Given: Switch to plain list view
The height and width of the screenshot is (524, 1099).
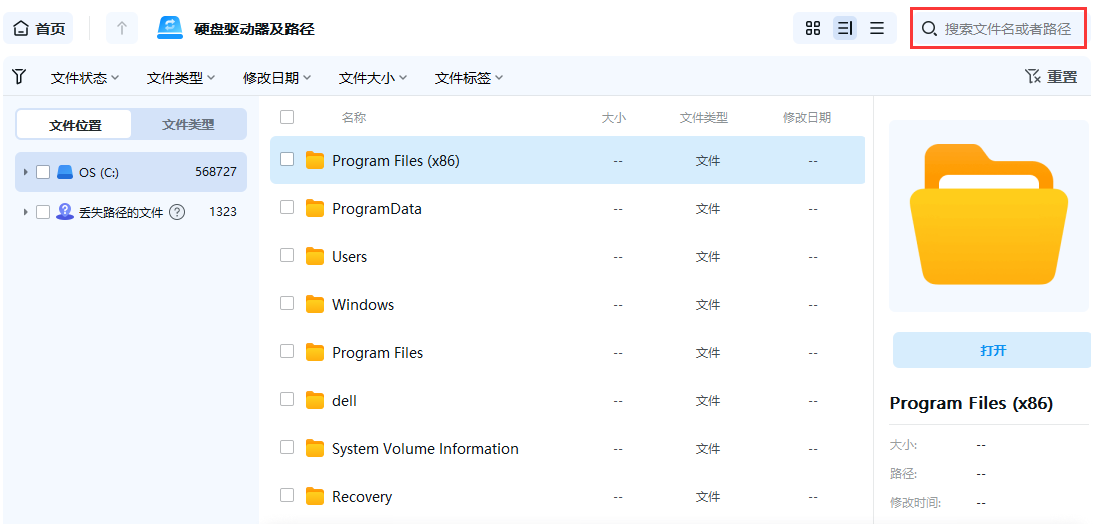Looking at the screenshot, I should tap(877, 28).
